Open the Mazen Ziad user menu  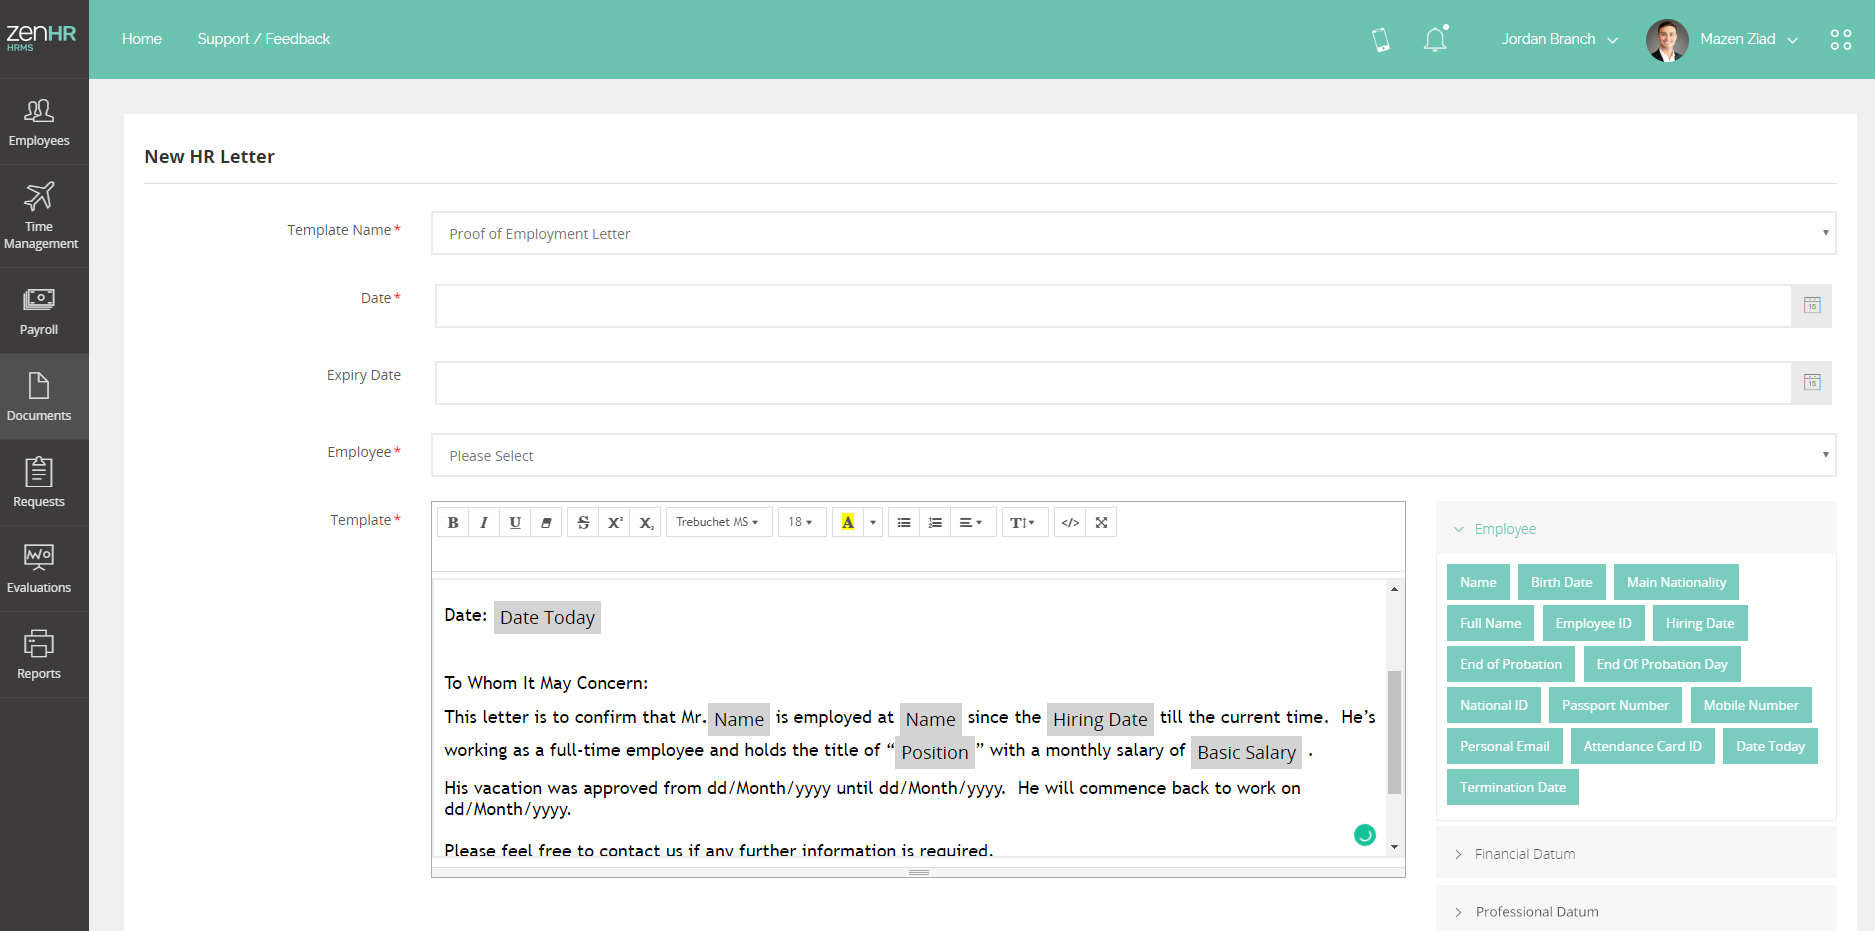pos(1749,39)
